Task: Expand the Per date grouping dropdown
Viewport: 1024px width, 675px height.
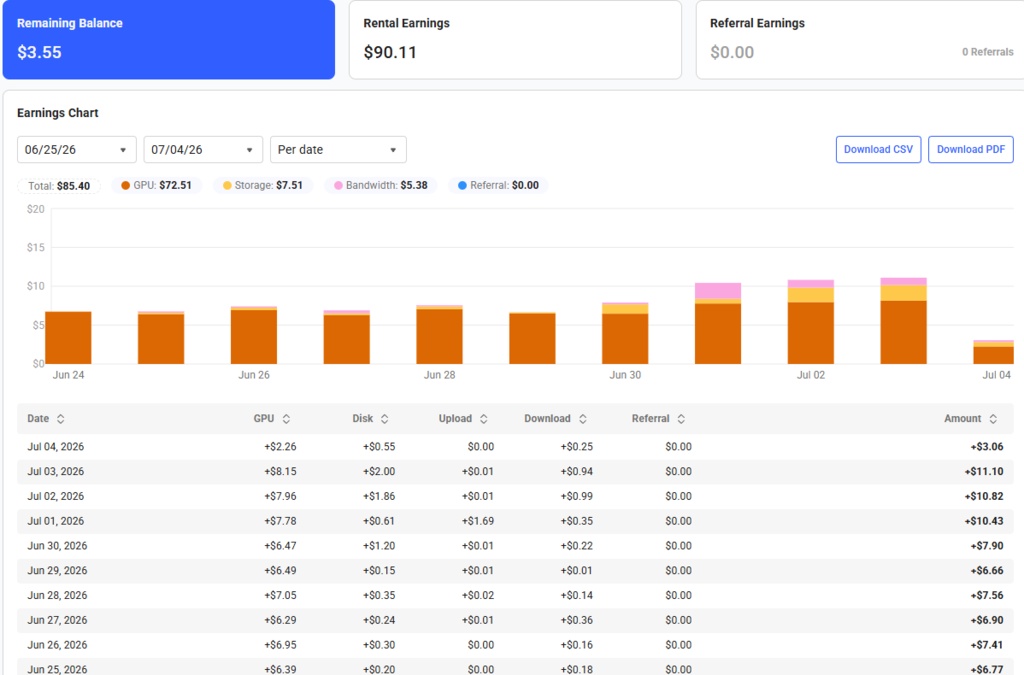Action: pos(338,149)
